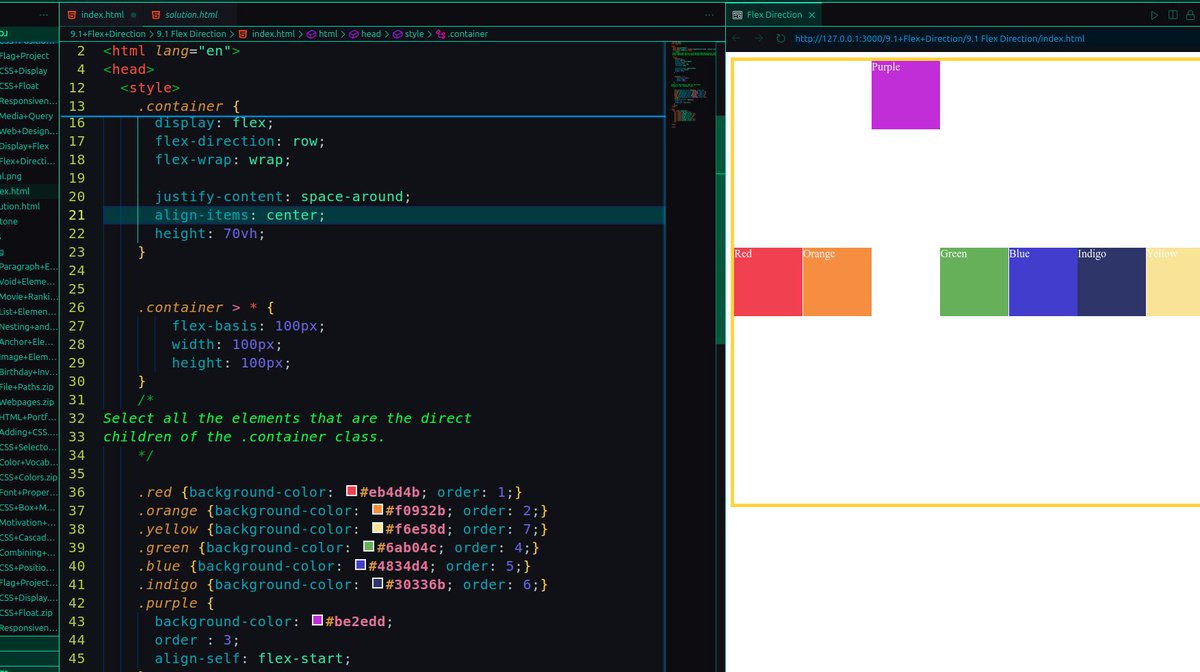This screenshot has height=672, width=1200.
Task: Click the Red box in preview
Action: [x=768, y=282]
